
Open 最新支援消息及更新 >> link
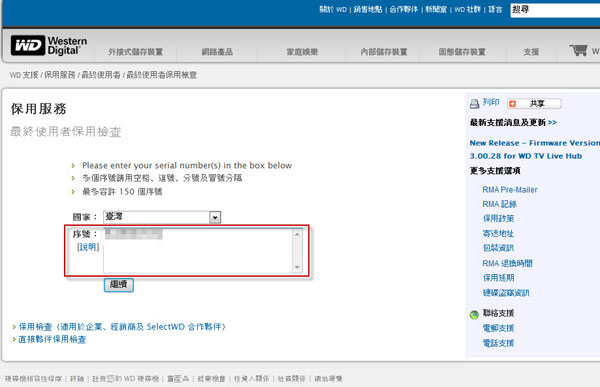(x=513, y=122)
